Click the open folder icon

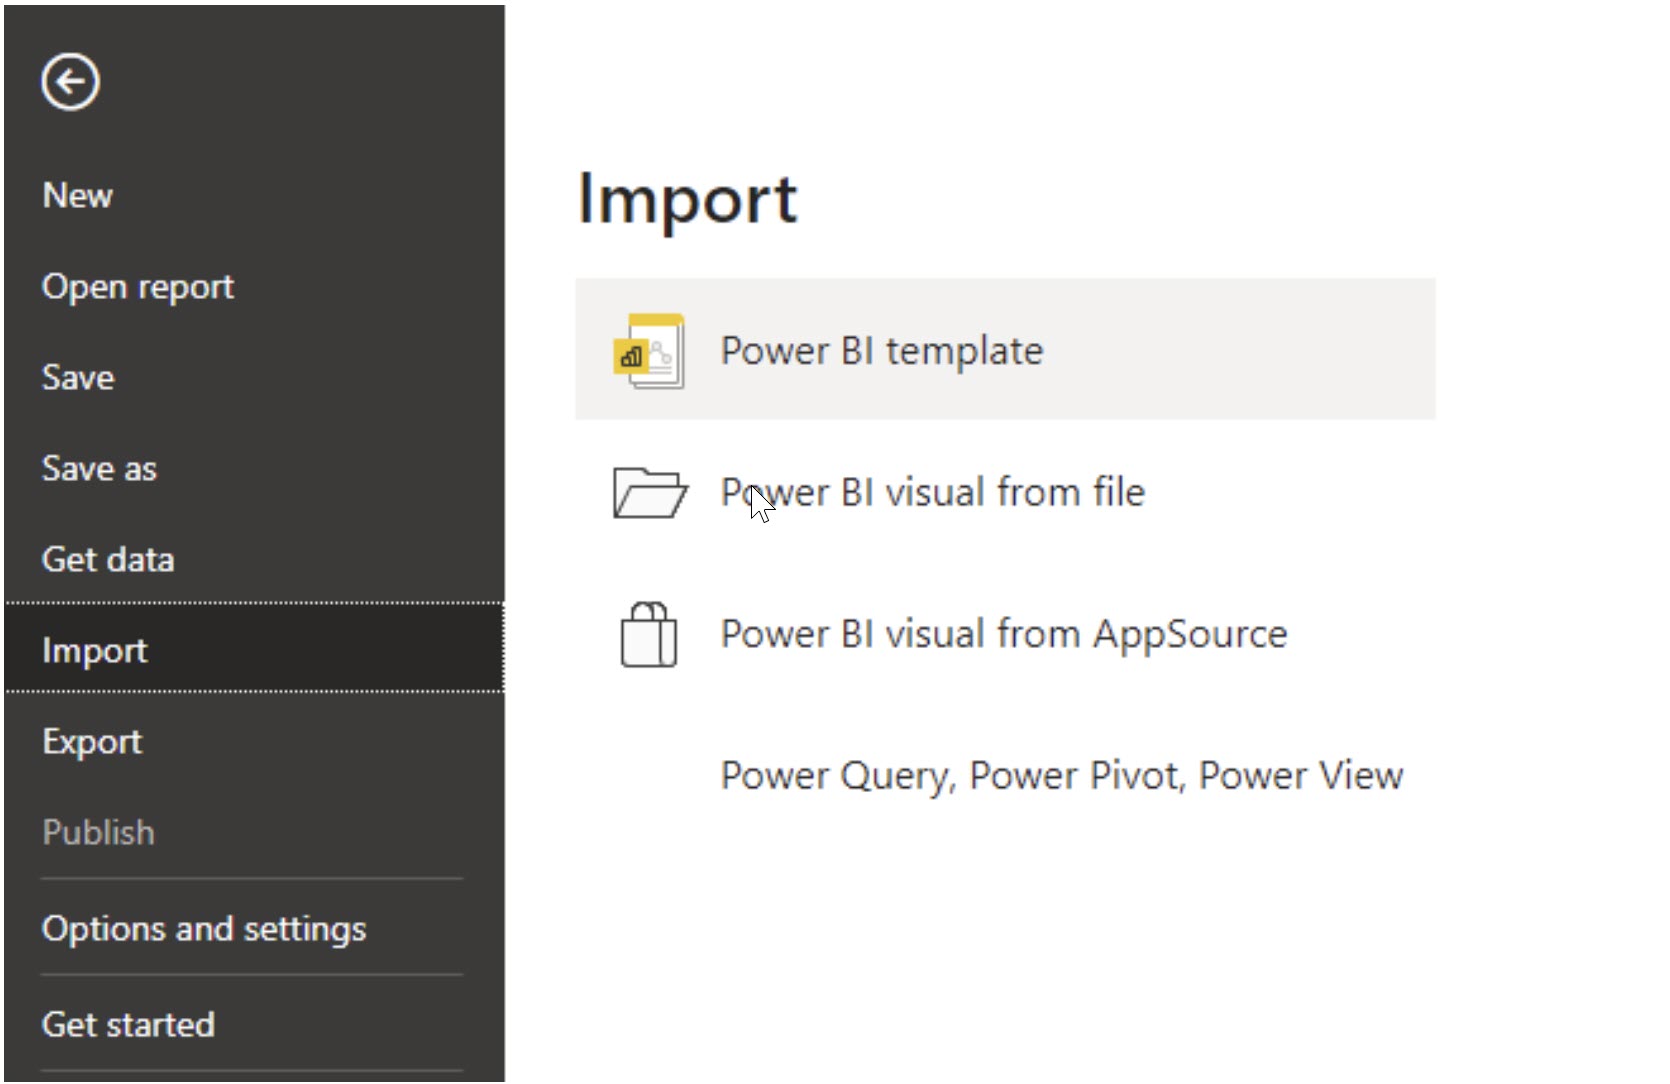(650, 492)
